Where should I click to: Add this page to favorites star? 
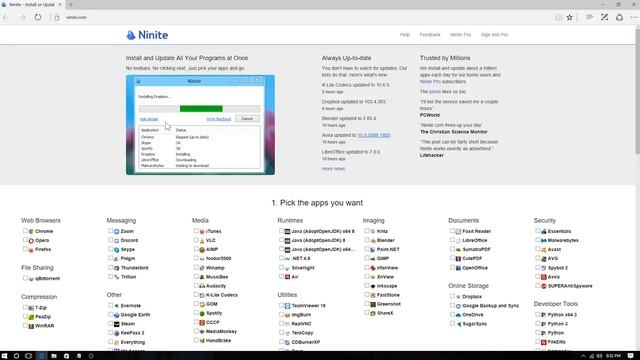point(569,17)
